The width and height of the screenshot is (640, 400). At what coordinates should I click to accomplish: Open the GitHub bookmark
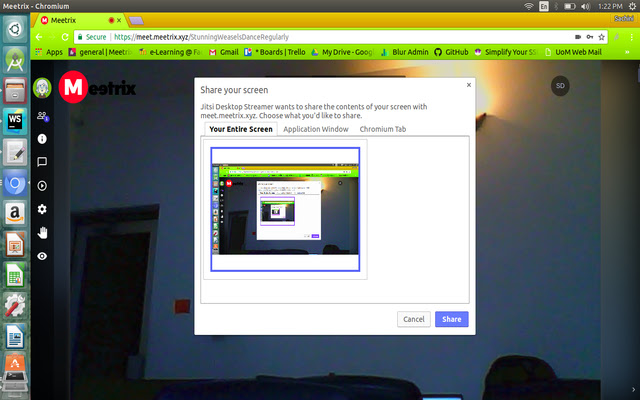451,52
